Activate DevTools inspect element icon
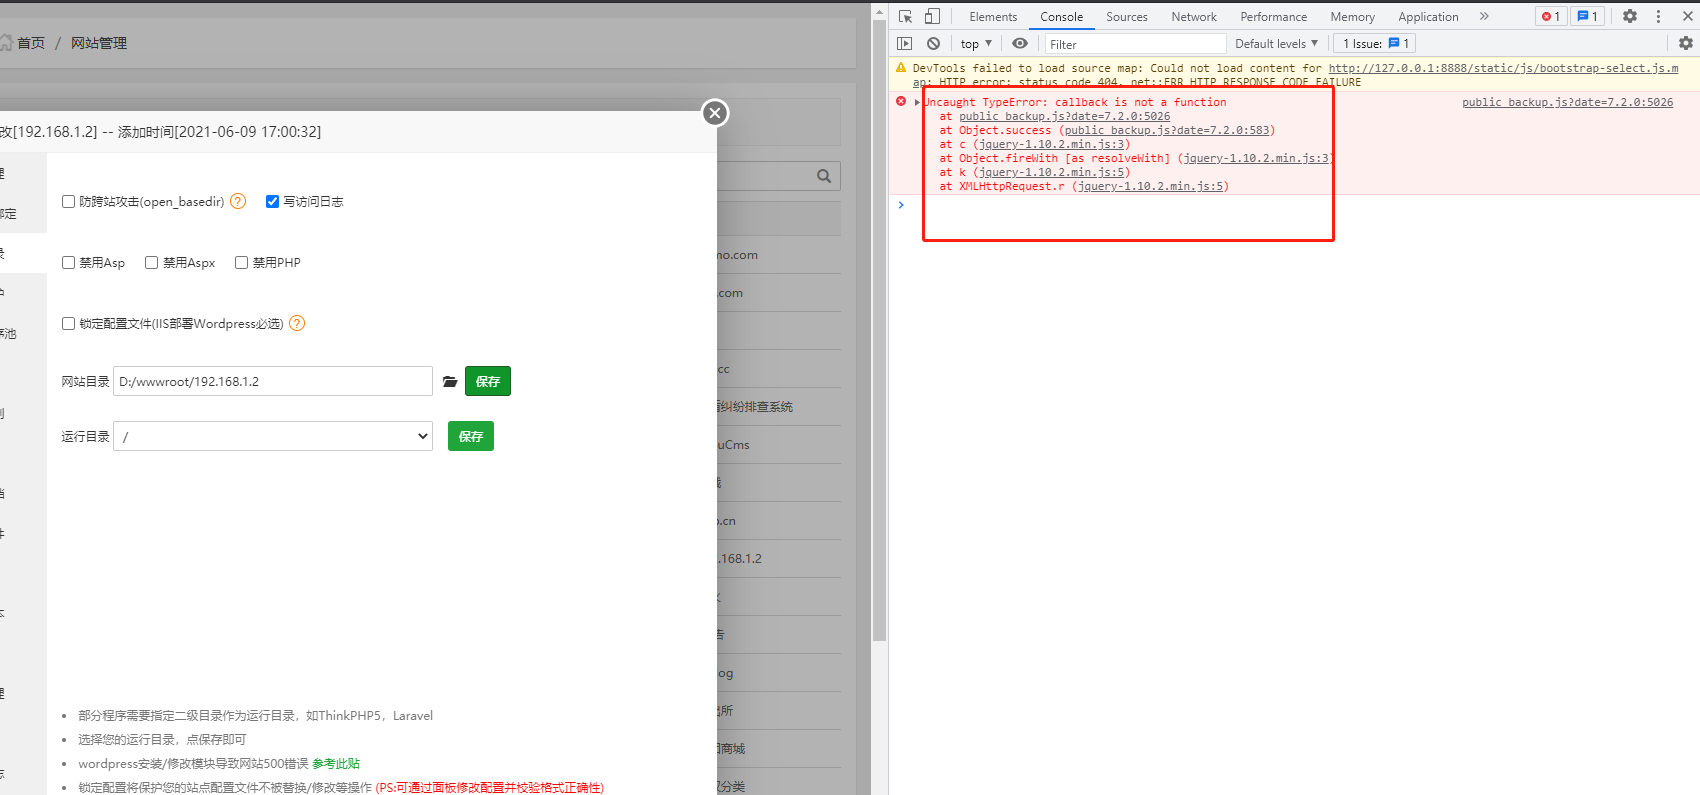1700x795 pixels. [905, 16]
